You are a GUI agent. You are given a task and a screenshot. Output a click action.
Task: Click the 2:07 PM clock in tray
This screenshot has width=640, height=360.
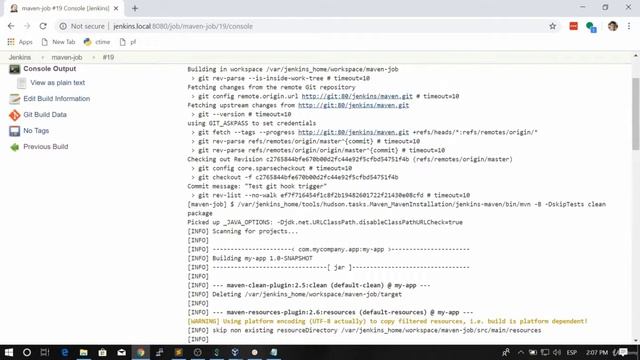(x=597, y=352)
